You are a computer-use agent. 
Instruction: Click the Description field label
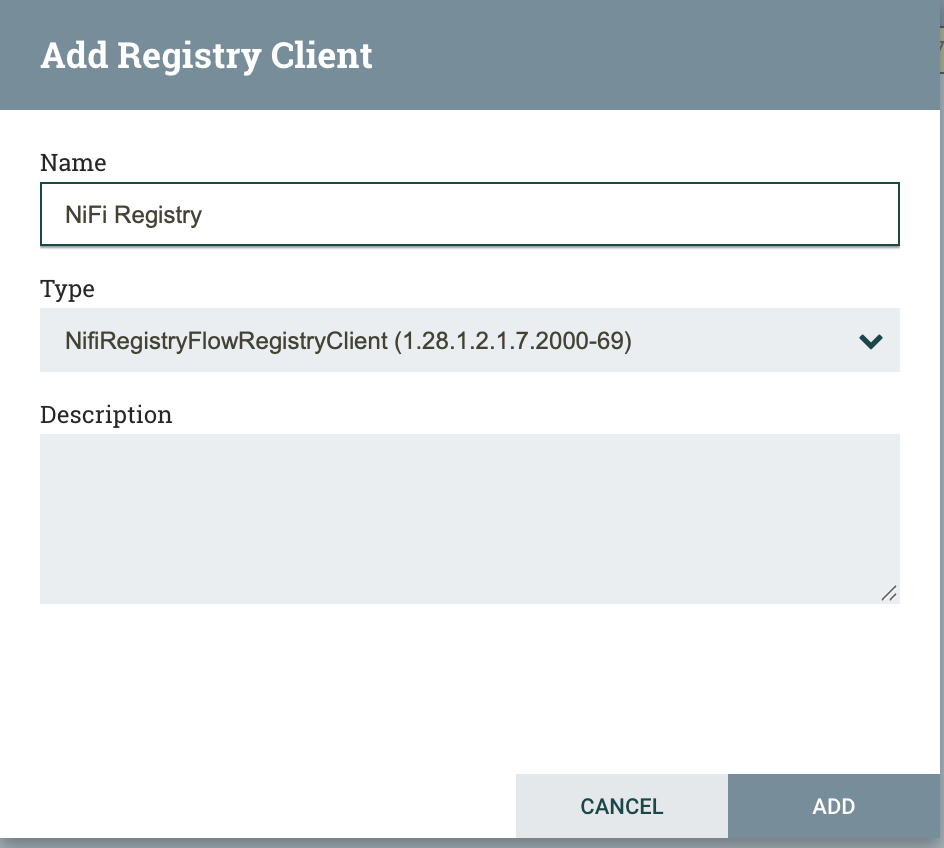point(106,414)
